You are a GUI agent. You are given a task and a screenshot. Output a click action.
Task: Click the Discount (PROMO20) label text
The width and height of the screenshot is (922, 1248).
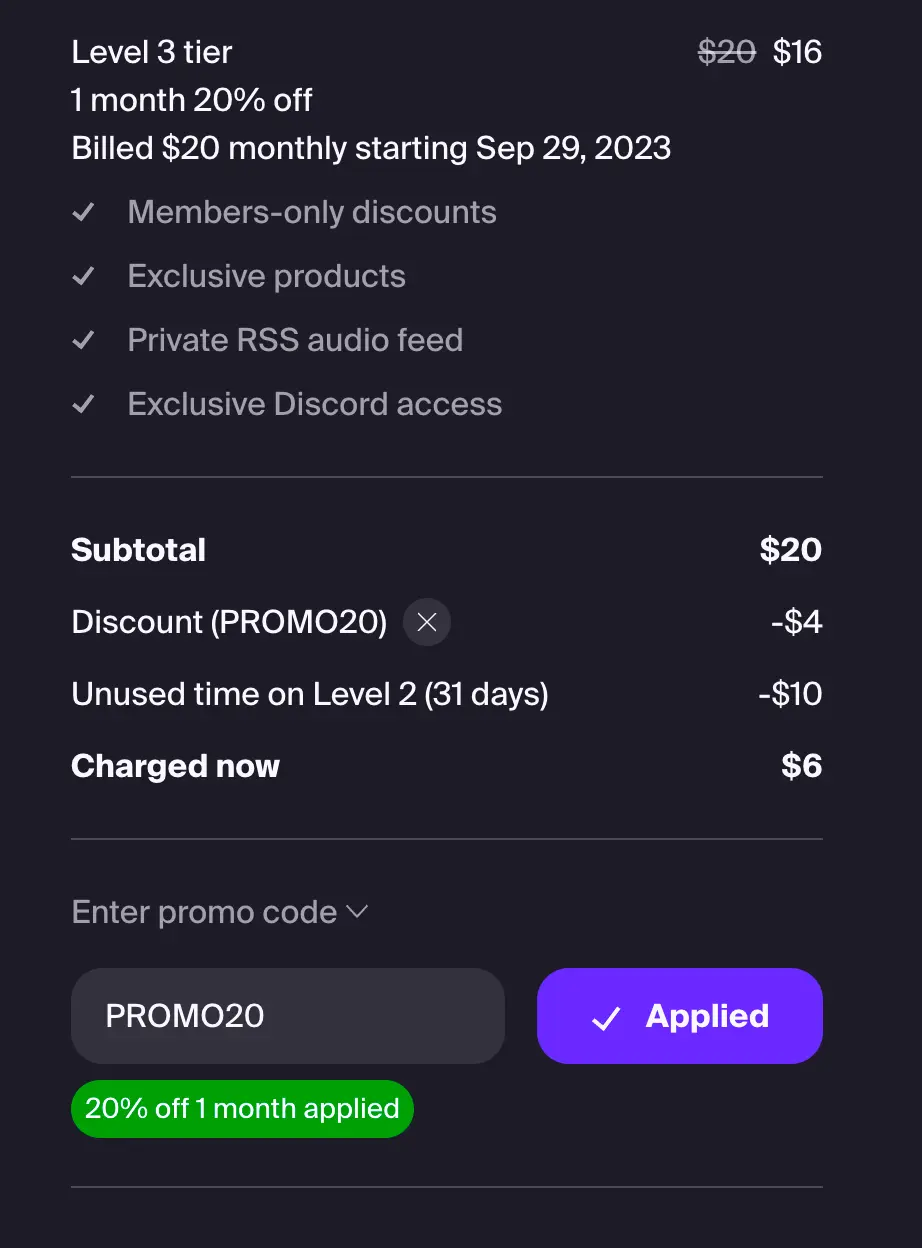coord(229,622)
